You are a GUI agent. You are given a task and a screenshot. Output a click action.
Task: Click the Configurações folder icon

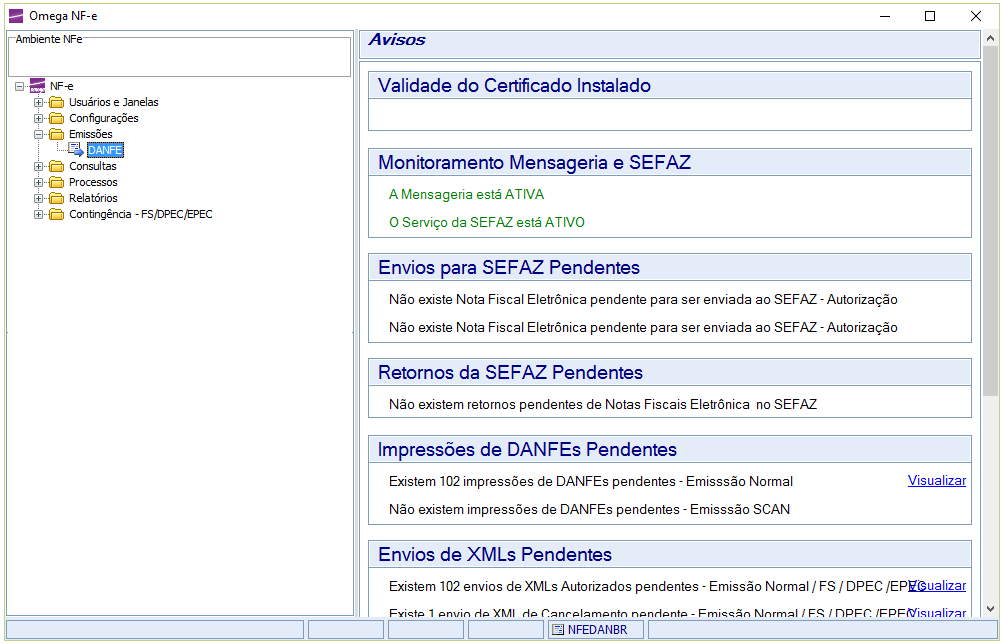[x=57, y=118]
